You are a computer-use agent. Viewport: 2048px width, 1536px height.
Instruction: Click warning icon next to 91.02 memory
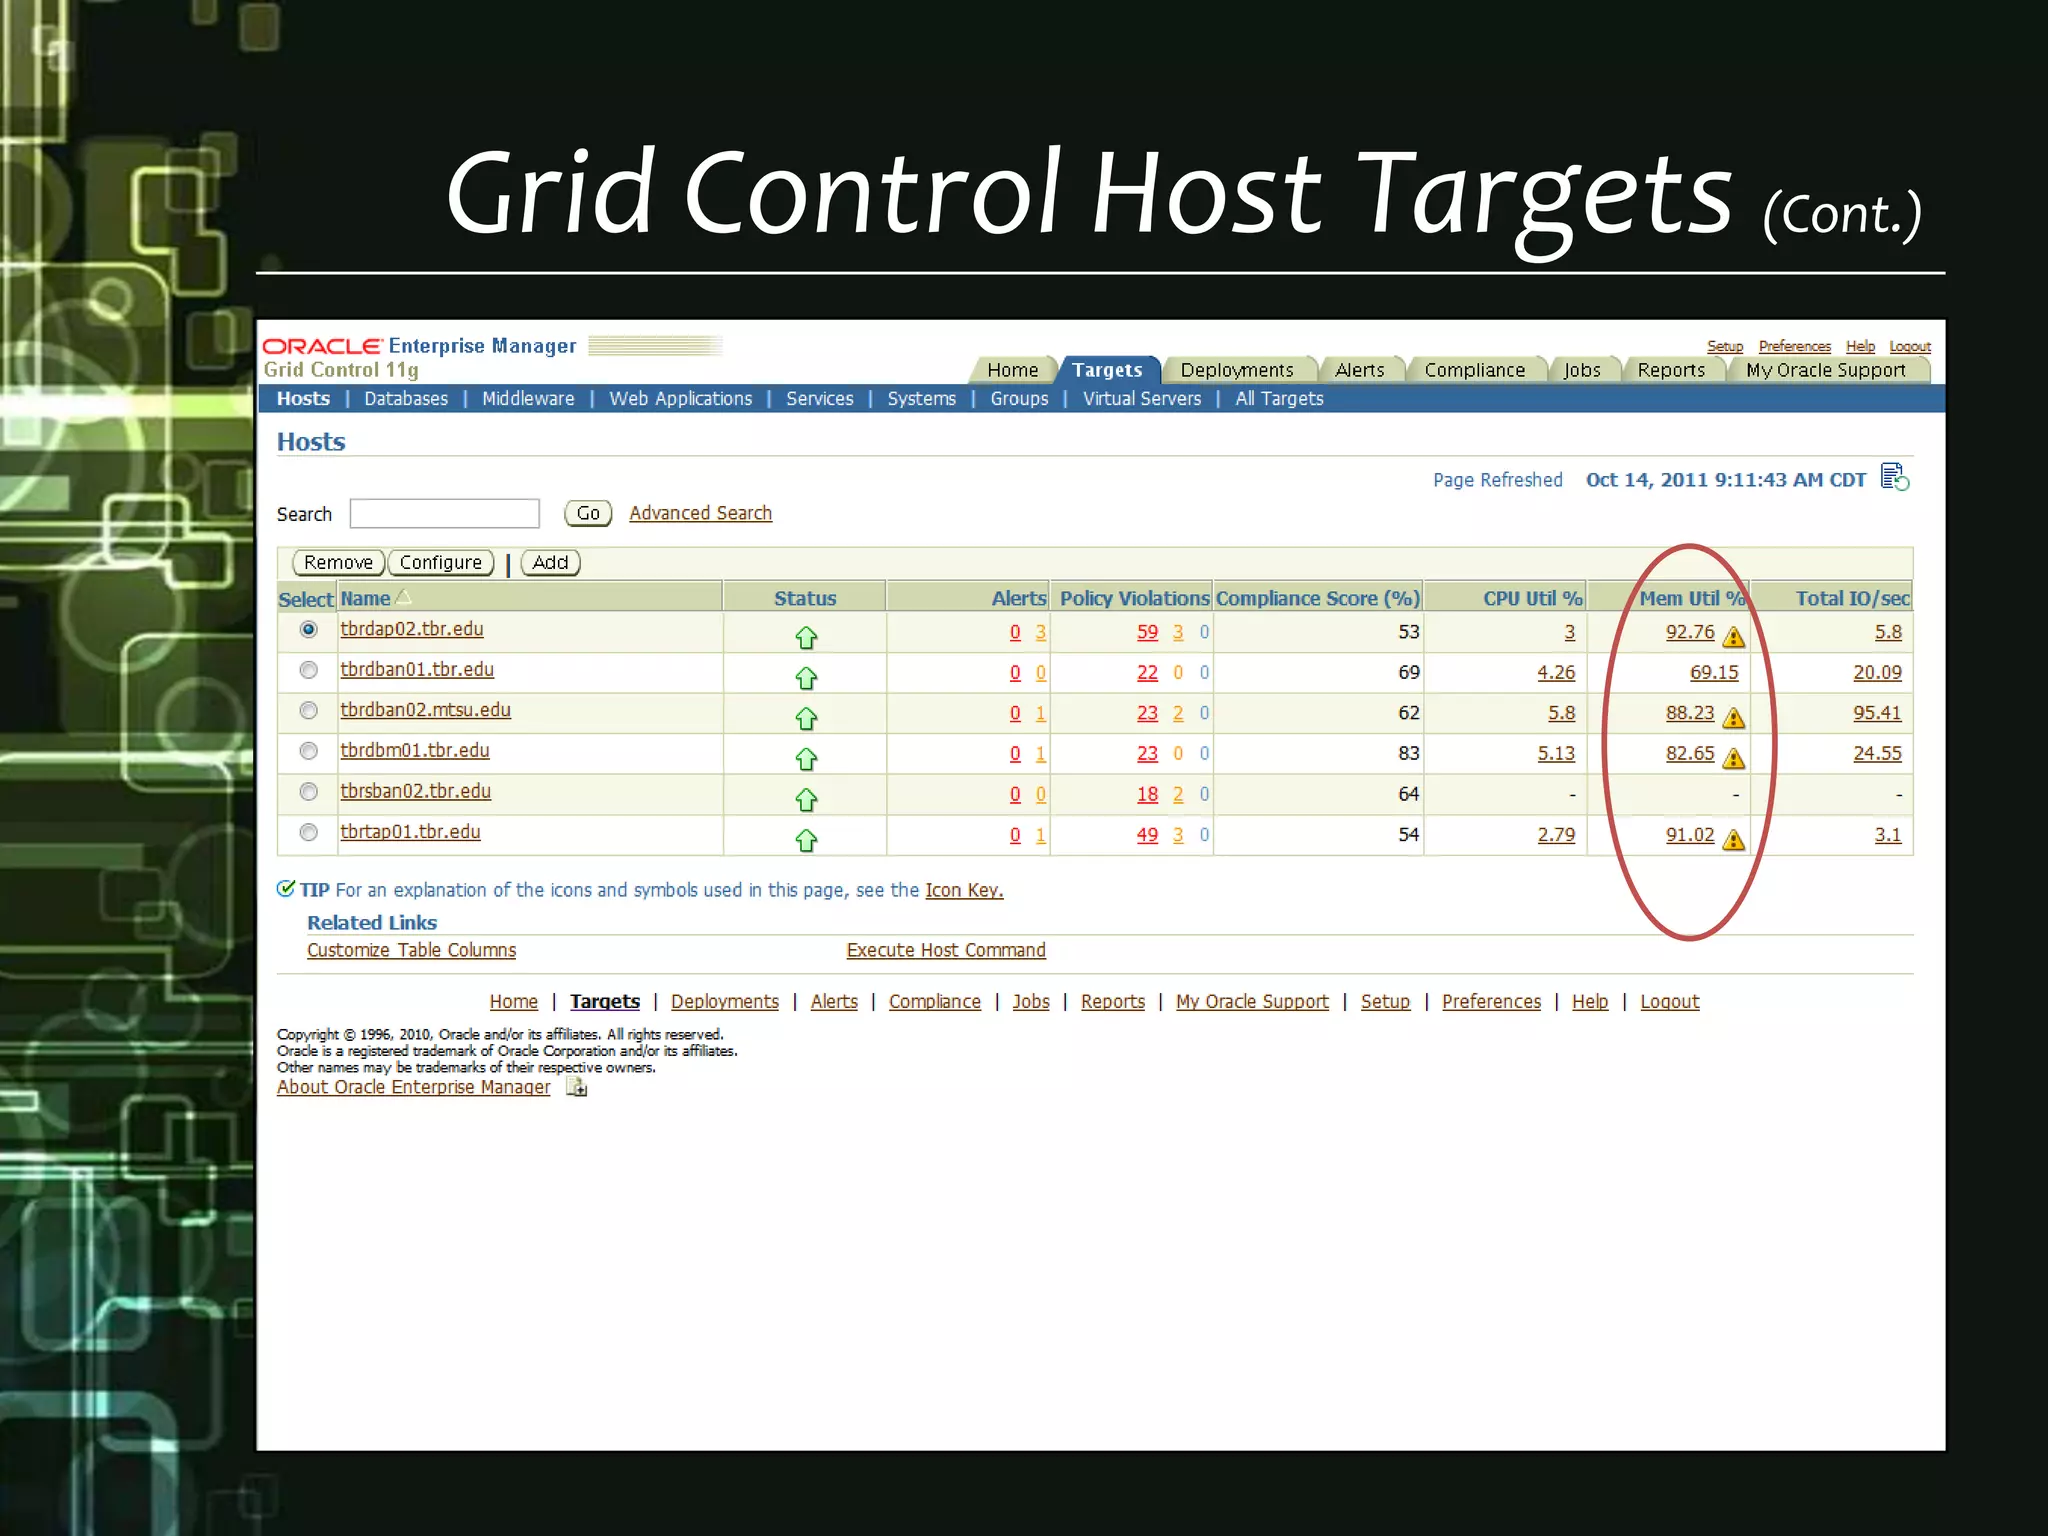(1734, 839)
